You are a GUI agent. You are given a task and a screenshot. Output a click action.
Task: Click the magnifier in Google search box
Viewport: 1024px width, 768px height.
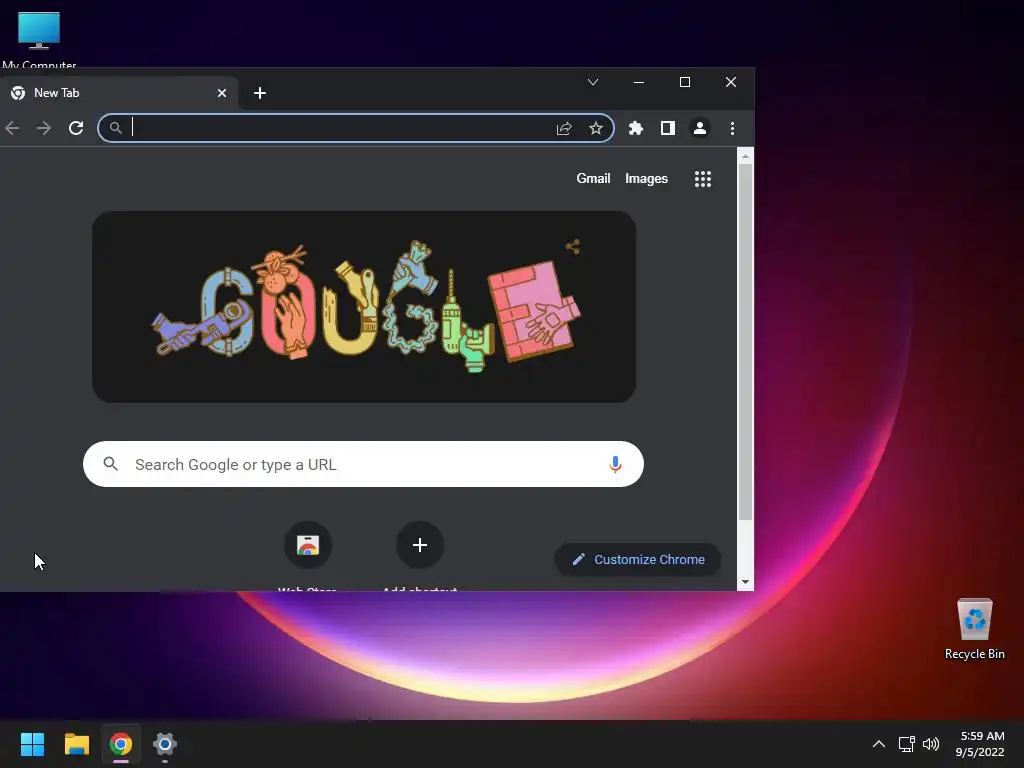pos(111,464)
